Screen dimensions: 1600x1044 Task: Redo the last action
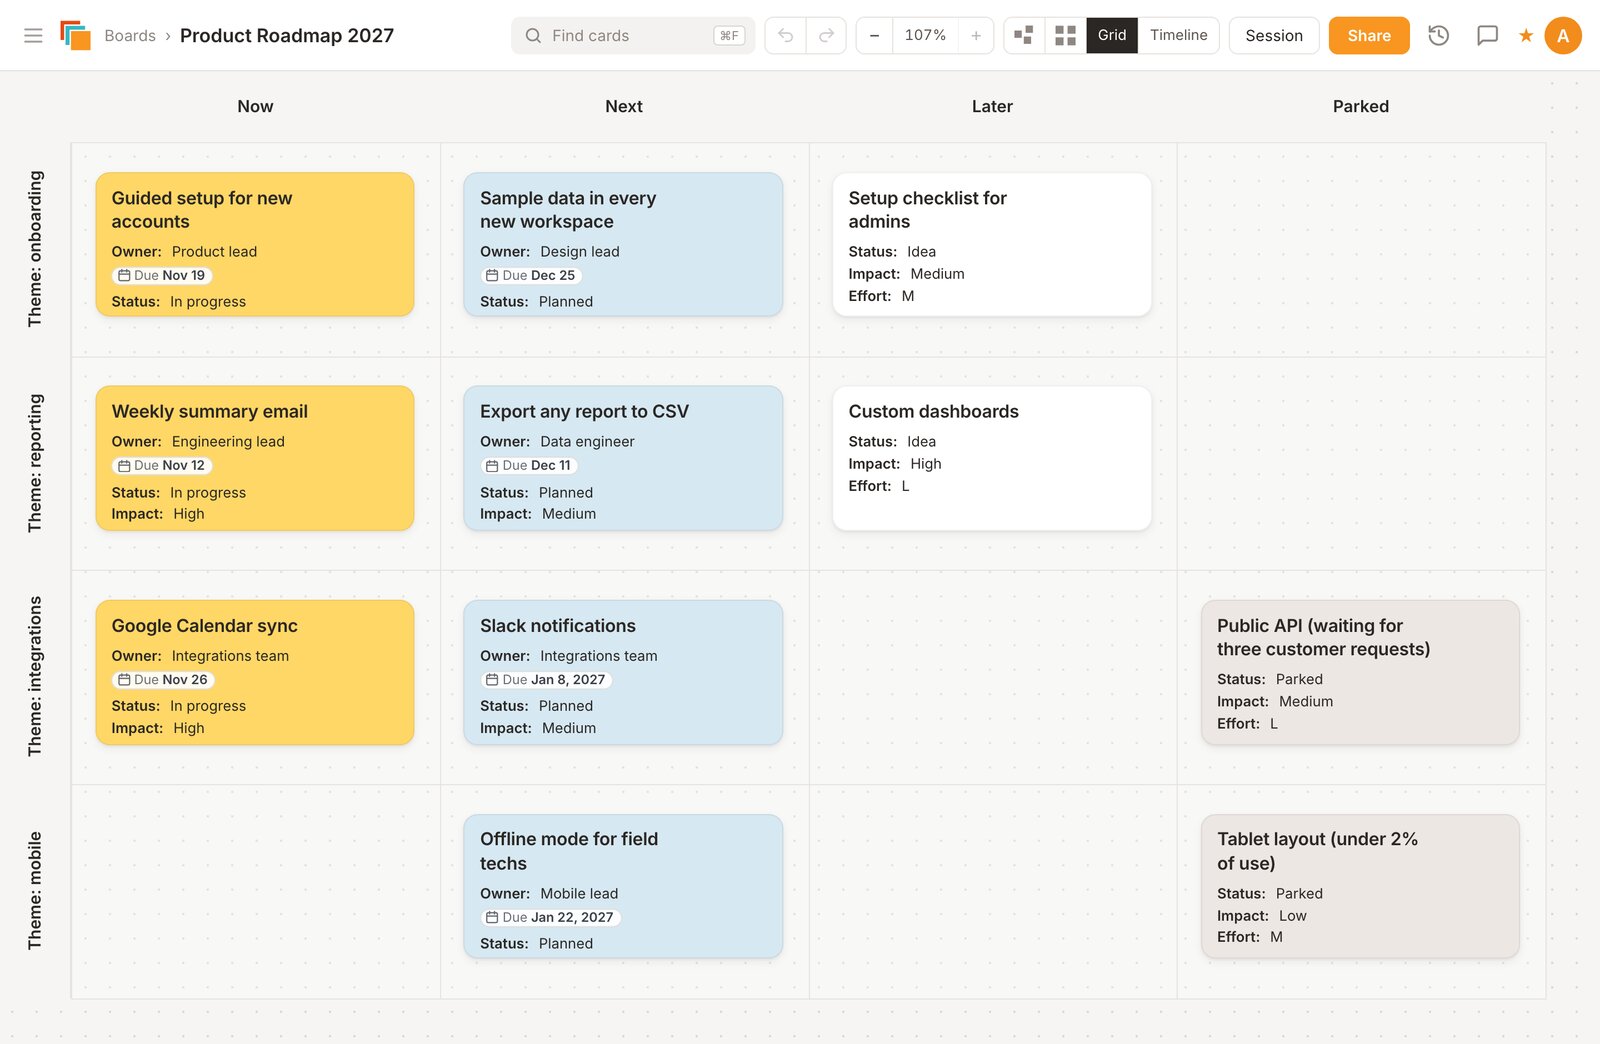pos(826,35)
